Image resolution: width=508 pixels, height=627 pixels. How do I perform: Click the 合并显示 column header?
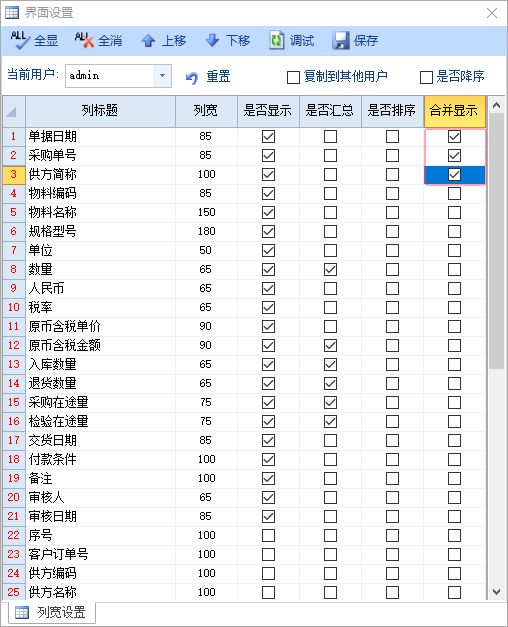tap(455, 111)
